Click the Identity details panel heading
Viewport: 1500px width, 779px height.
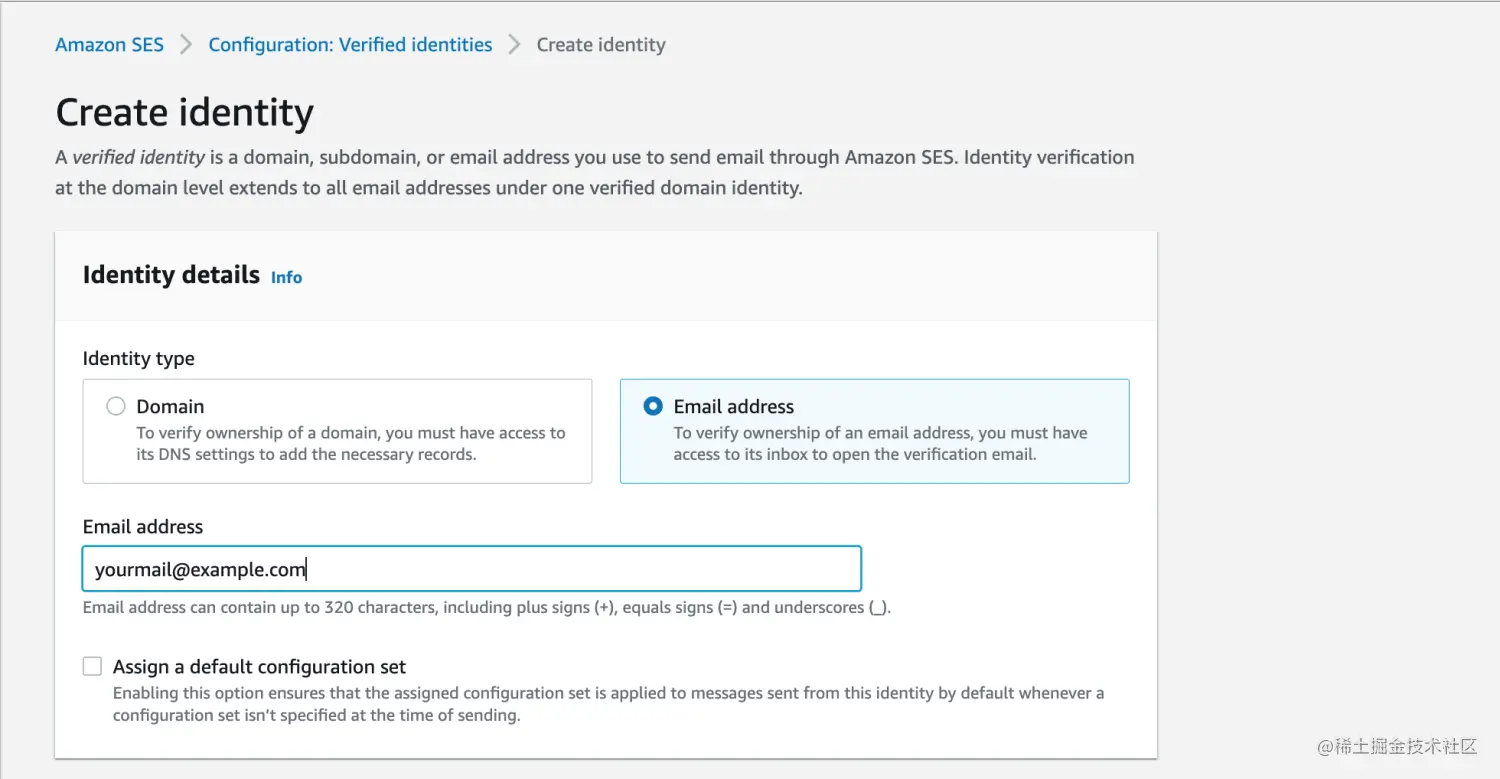[171, 275]
